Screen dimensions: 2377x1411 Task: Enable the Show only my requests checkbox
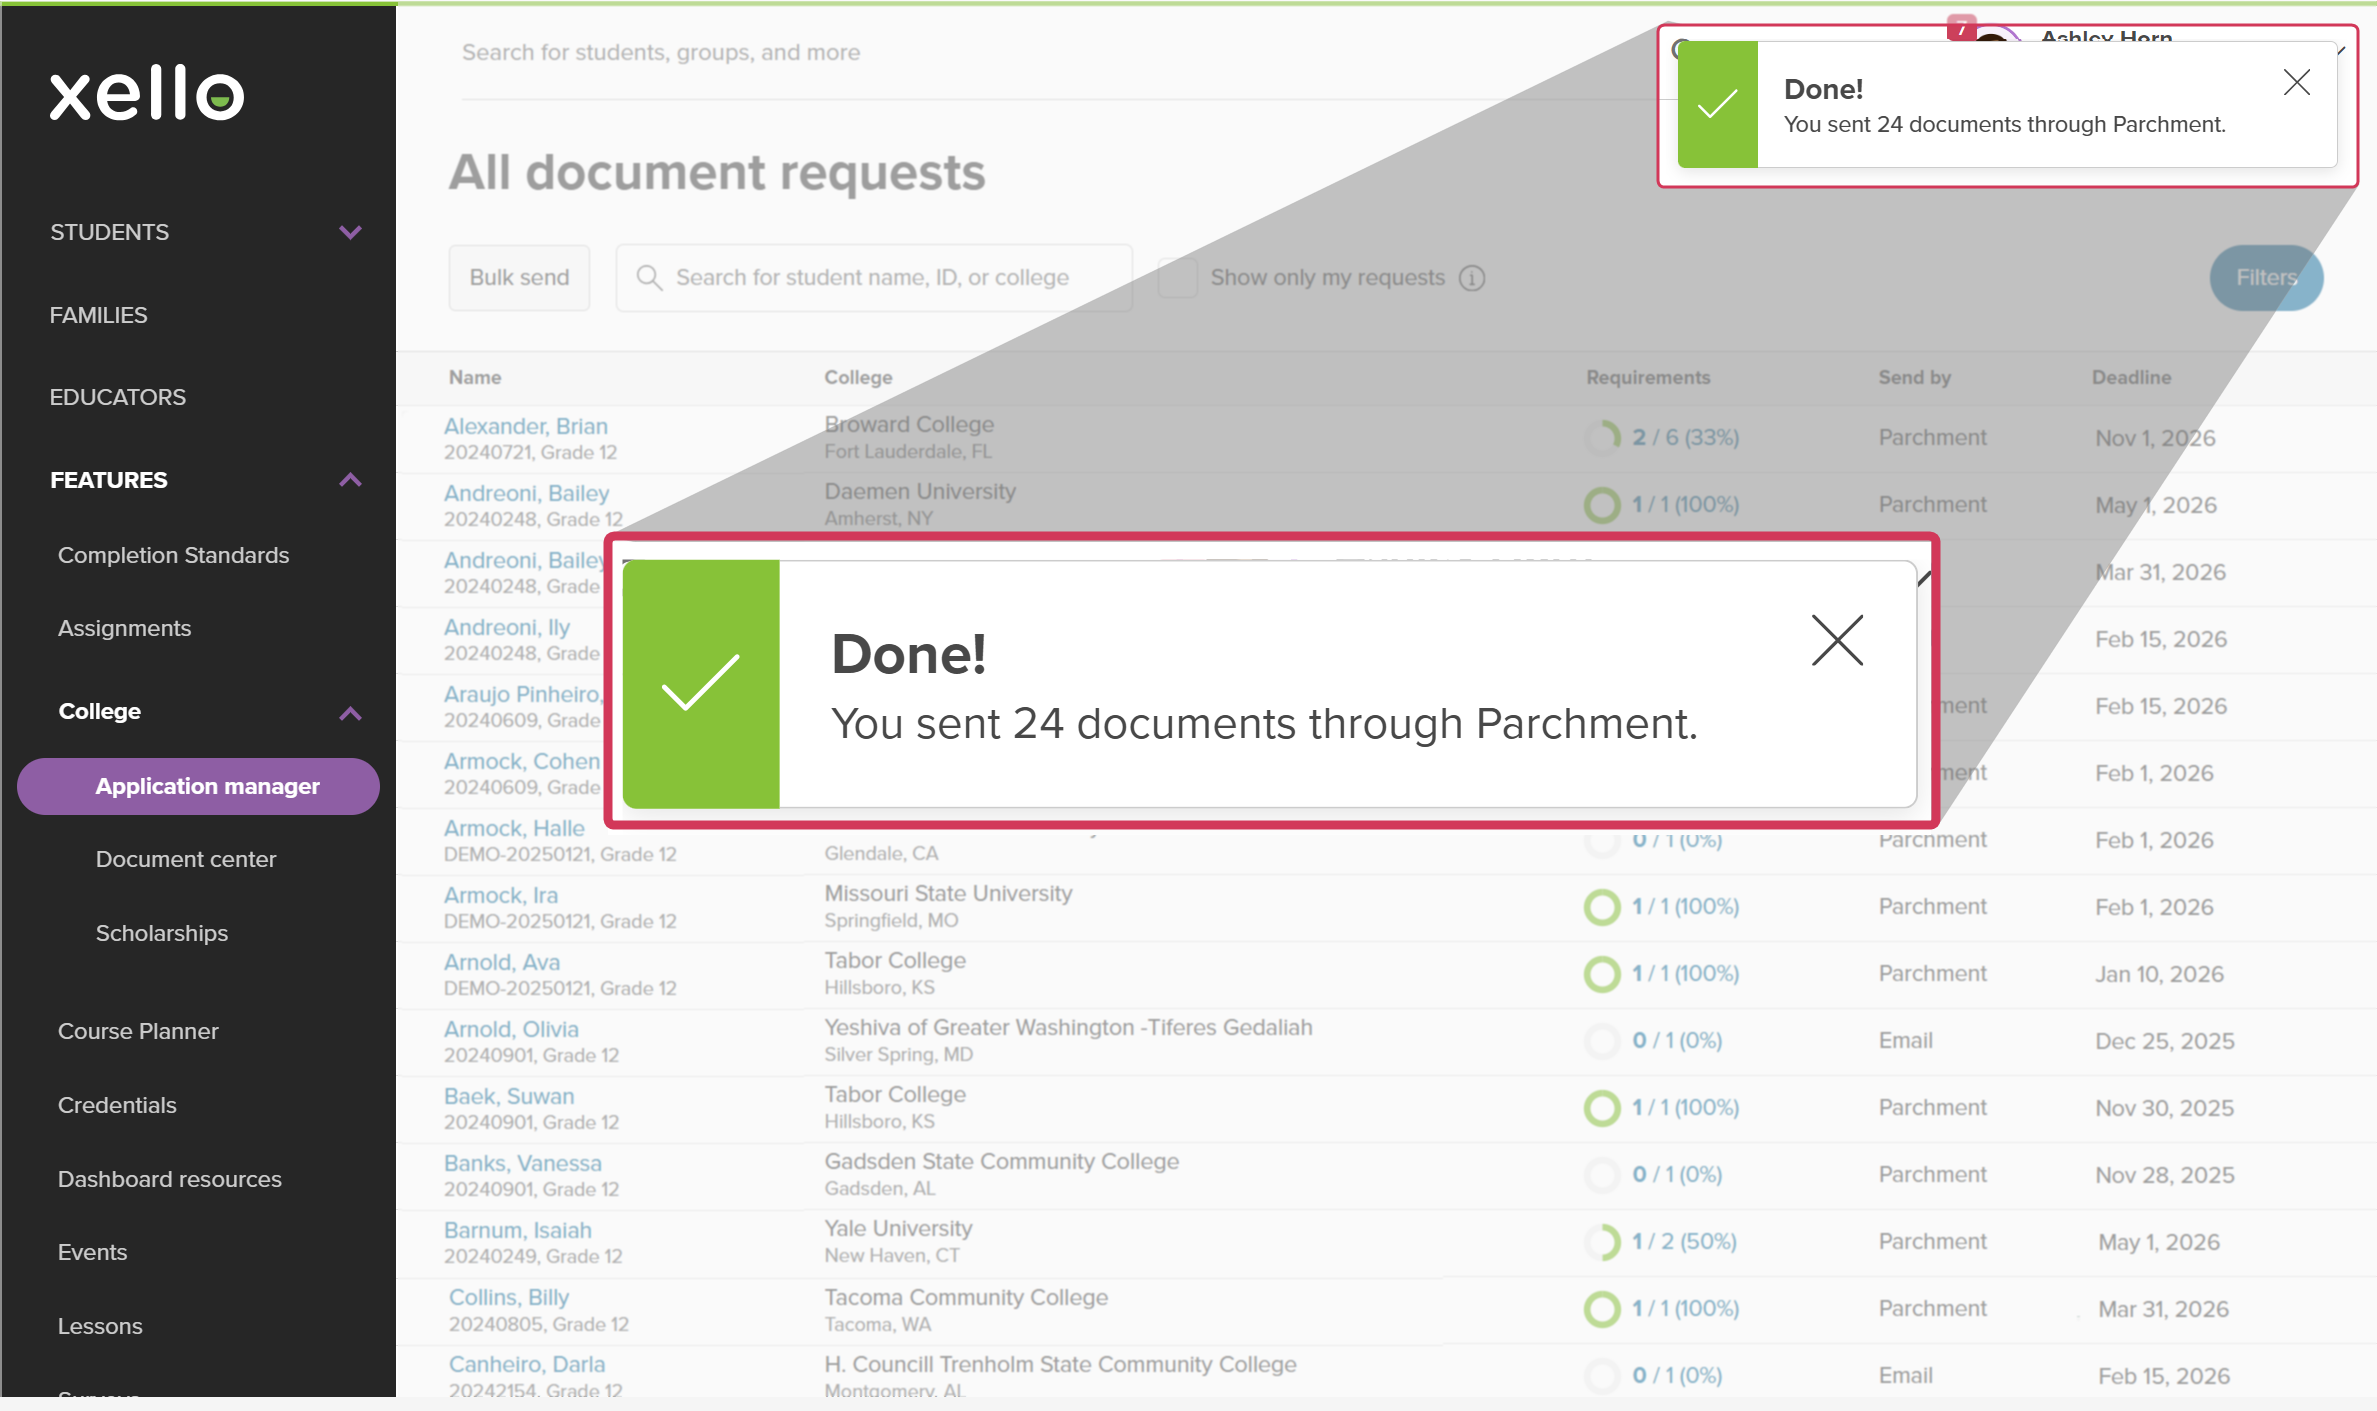[1176, 277]
